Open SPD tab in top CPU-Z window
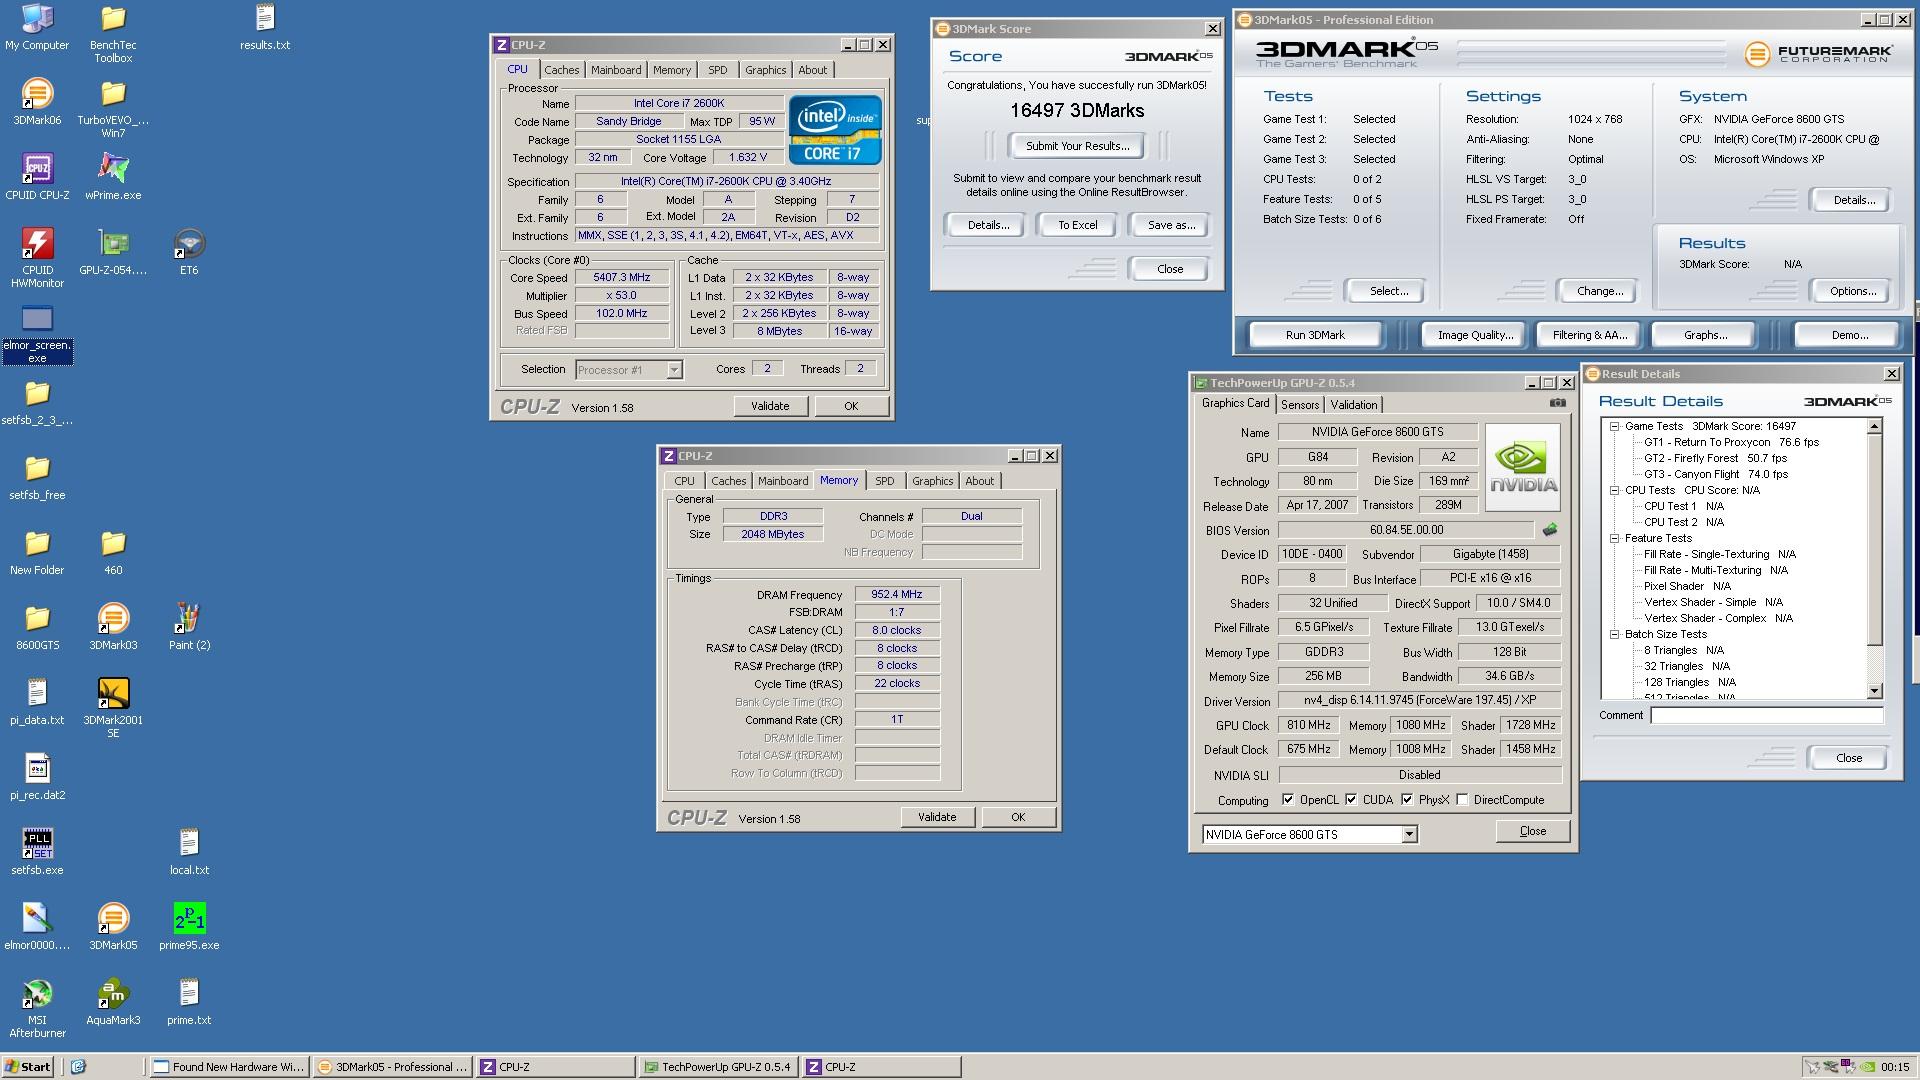1920x1080 pixels. coord(718,70)
